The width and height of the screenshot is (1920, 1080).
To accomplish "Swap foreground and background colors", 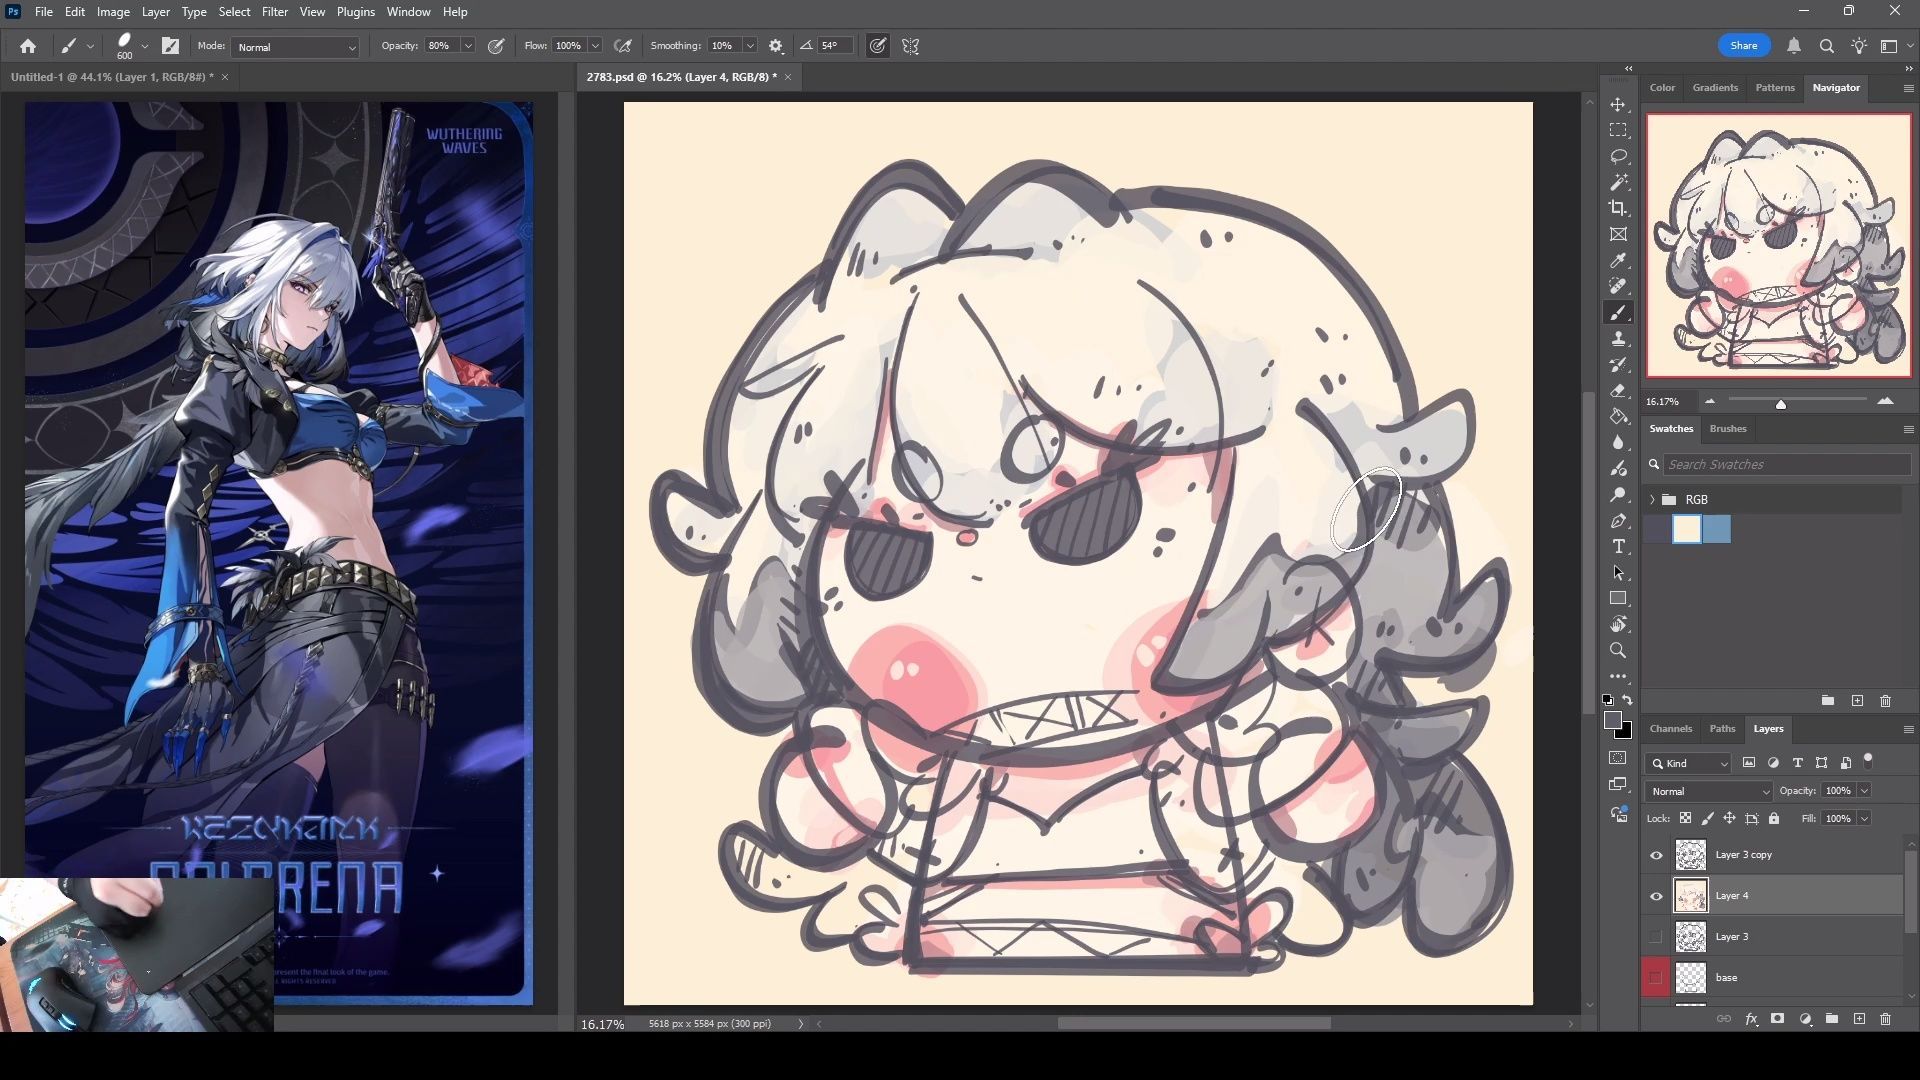I will (1628, 700).
